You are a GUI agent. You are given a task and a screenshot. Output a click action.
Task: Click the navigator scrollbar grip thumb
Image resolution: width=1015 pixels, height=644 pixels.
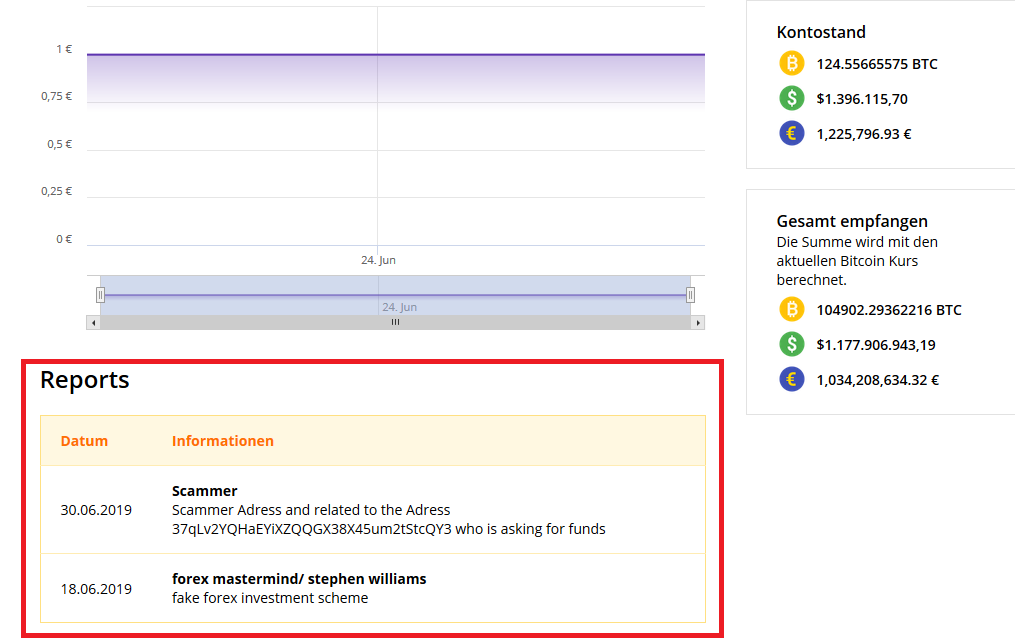395,322
